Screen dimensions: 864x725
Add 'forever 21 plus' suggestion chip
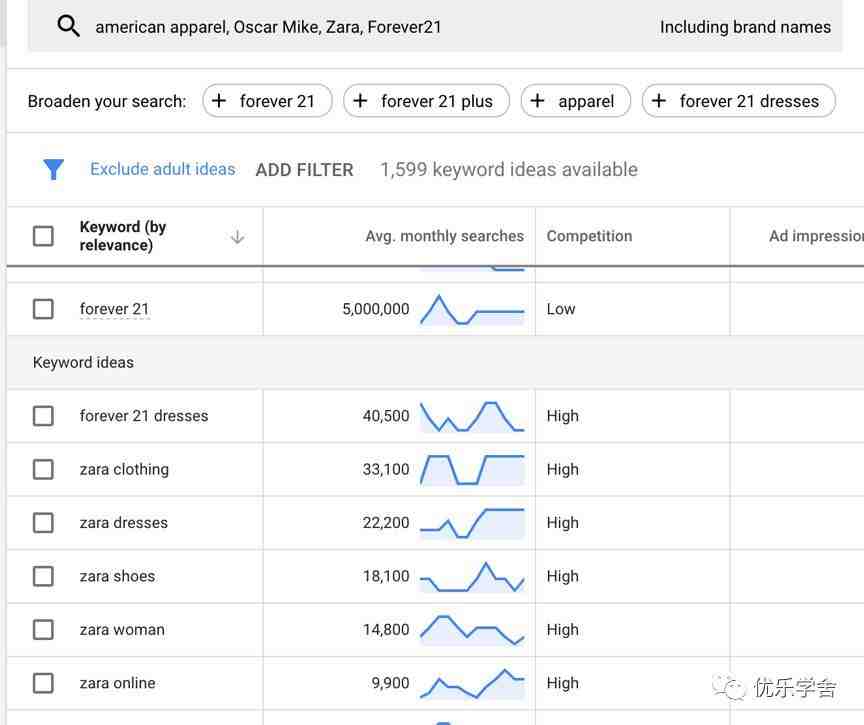pyautogui.click(x=426, y=101)
